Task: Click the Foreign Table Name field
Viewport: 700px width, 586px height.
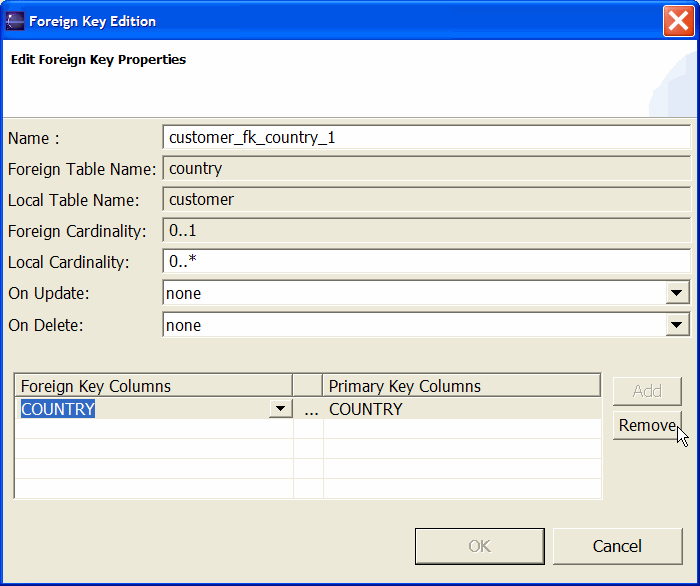Action: [426, 169]
